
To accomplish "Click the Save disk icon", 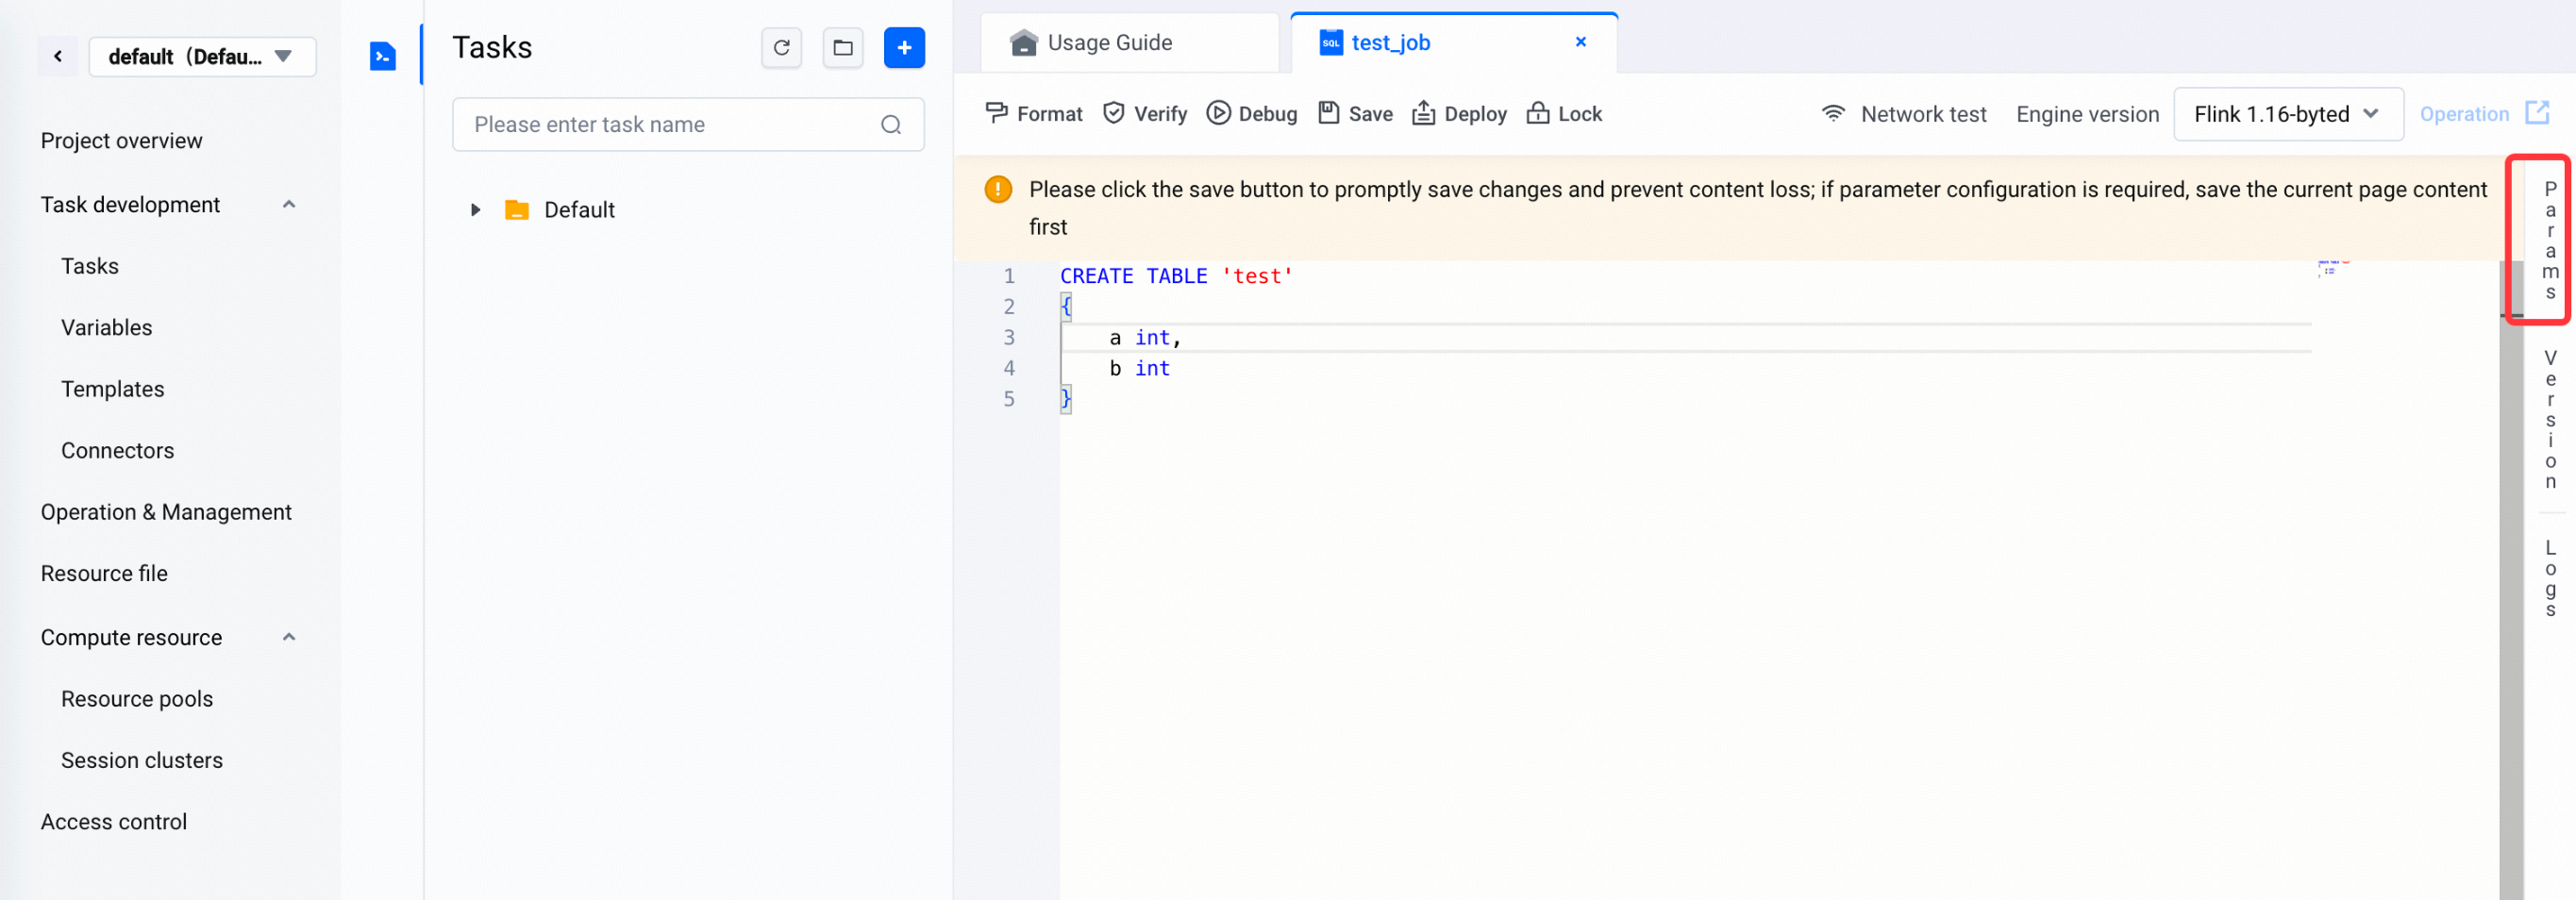I will tap(1328, 113).
